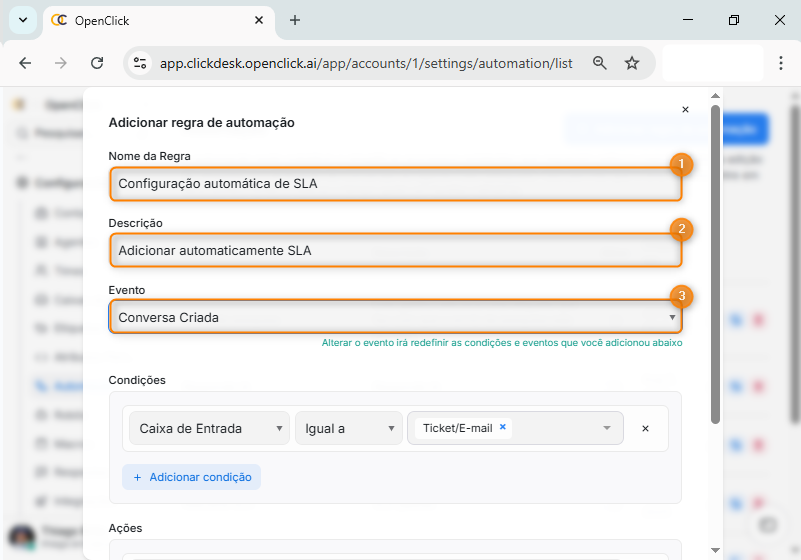Click the browser back arrow
This screenshot has width=801, height=560.
[25, 63]
